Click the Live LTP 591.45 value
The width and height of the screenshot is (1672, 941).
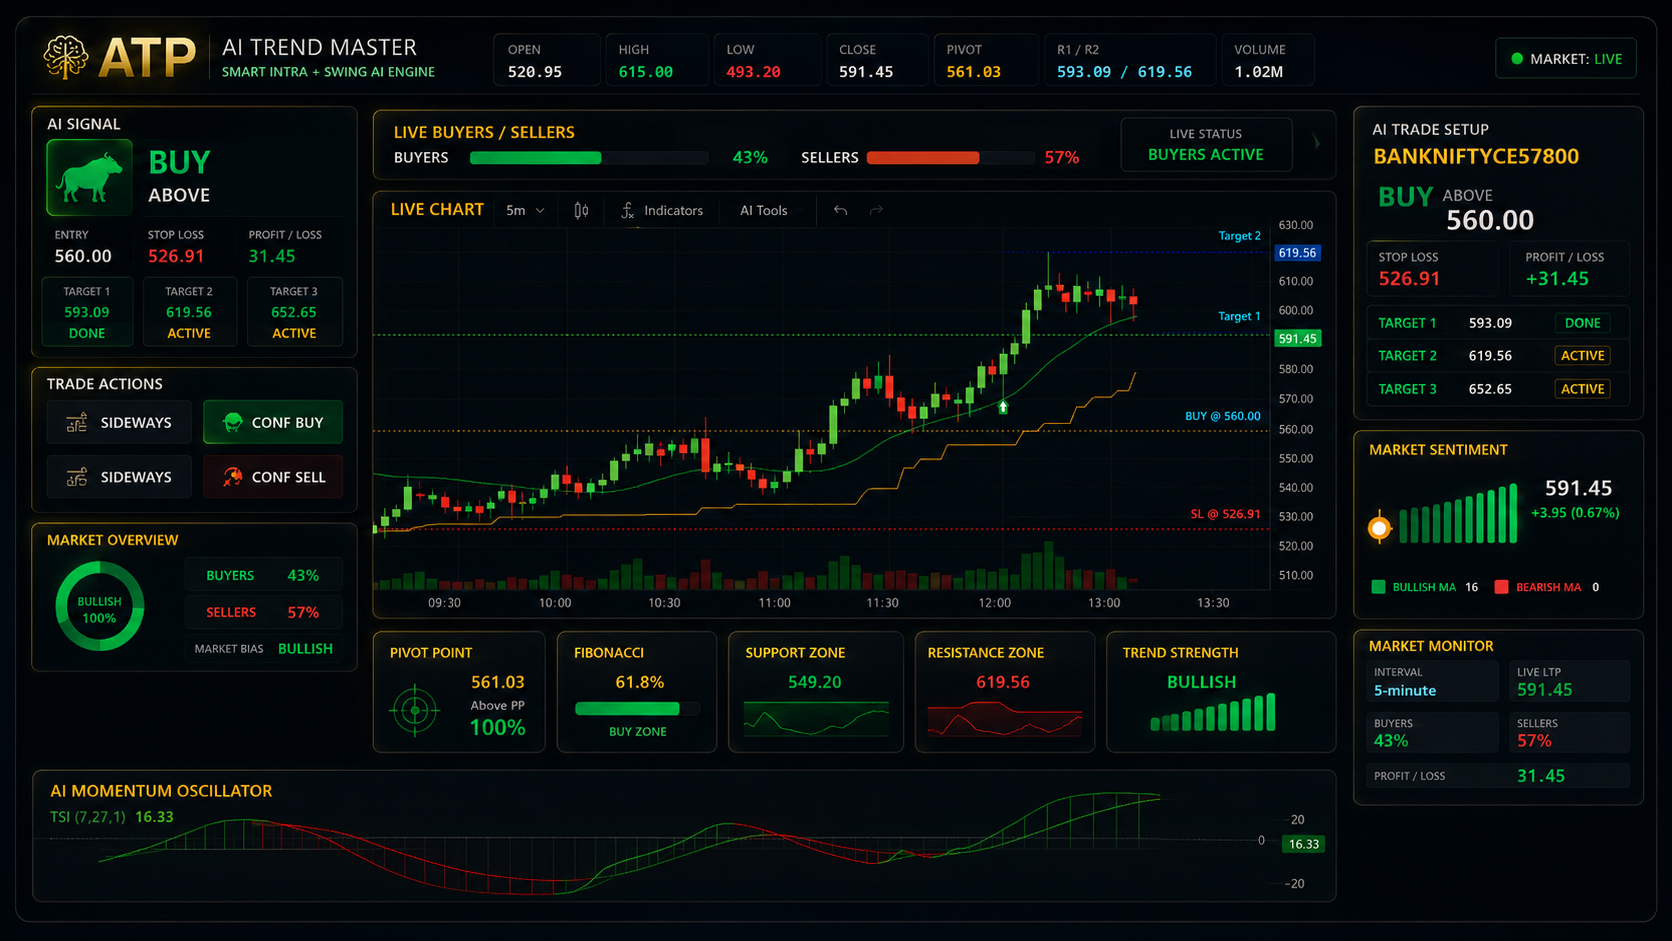(1544, 690)
